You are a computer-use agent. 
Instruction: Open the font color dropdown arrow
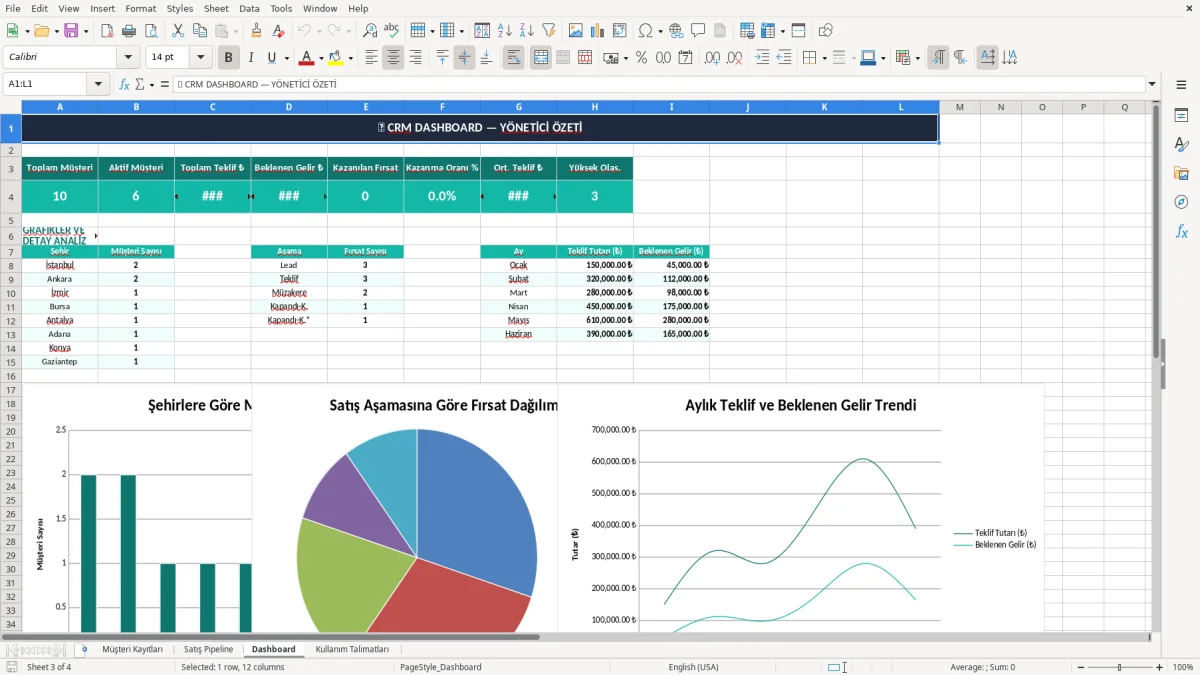320,58
